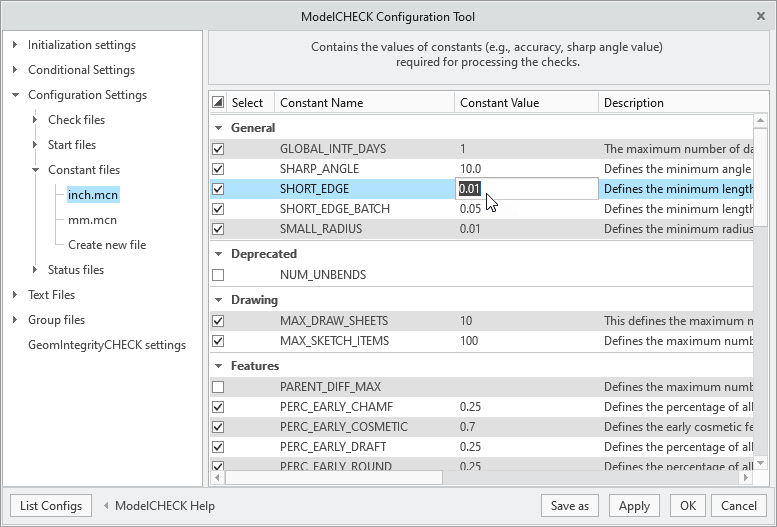Click SHARP_ANGLE value 10.0
This screenshot has height=527, width=777.
(470, 169)
